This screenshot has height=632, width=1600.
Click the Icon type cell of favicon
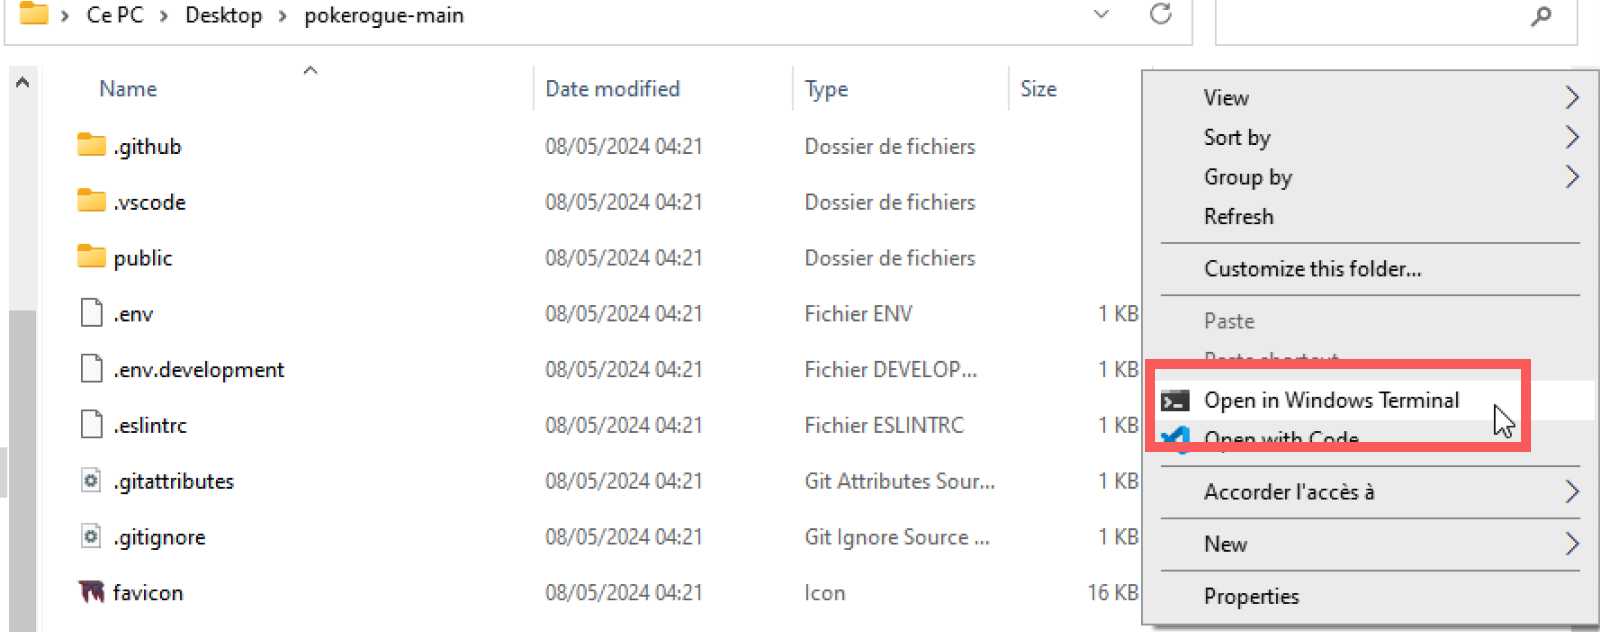[825, 592]
